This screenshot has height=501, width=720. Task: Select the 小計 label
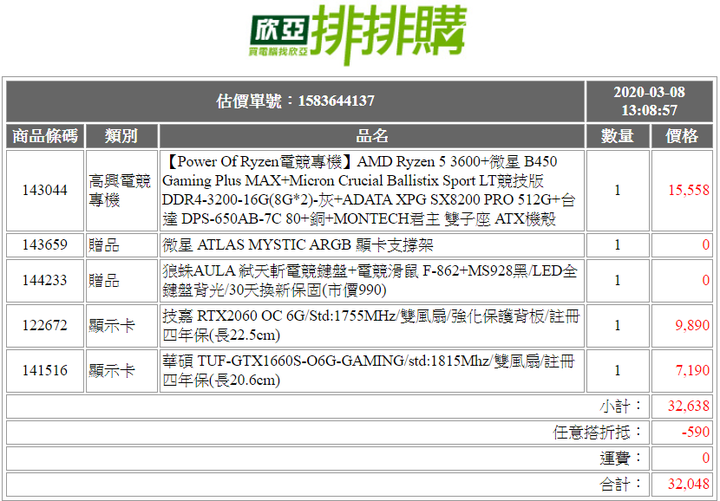pyautogui.click(x=621, y=406)
